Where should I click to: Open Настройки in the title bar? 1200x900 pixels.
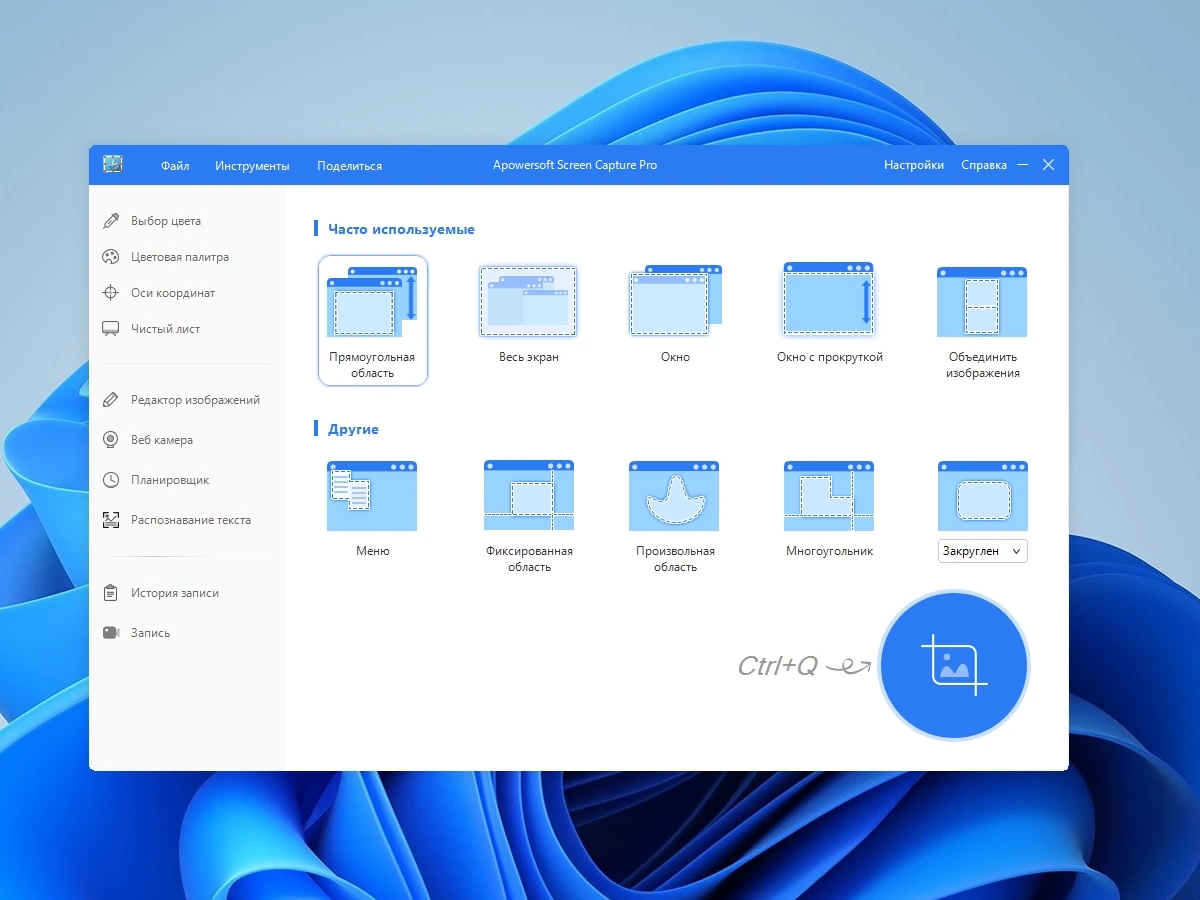pos(914,165)
